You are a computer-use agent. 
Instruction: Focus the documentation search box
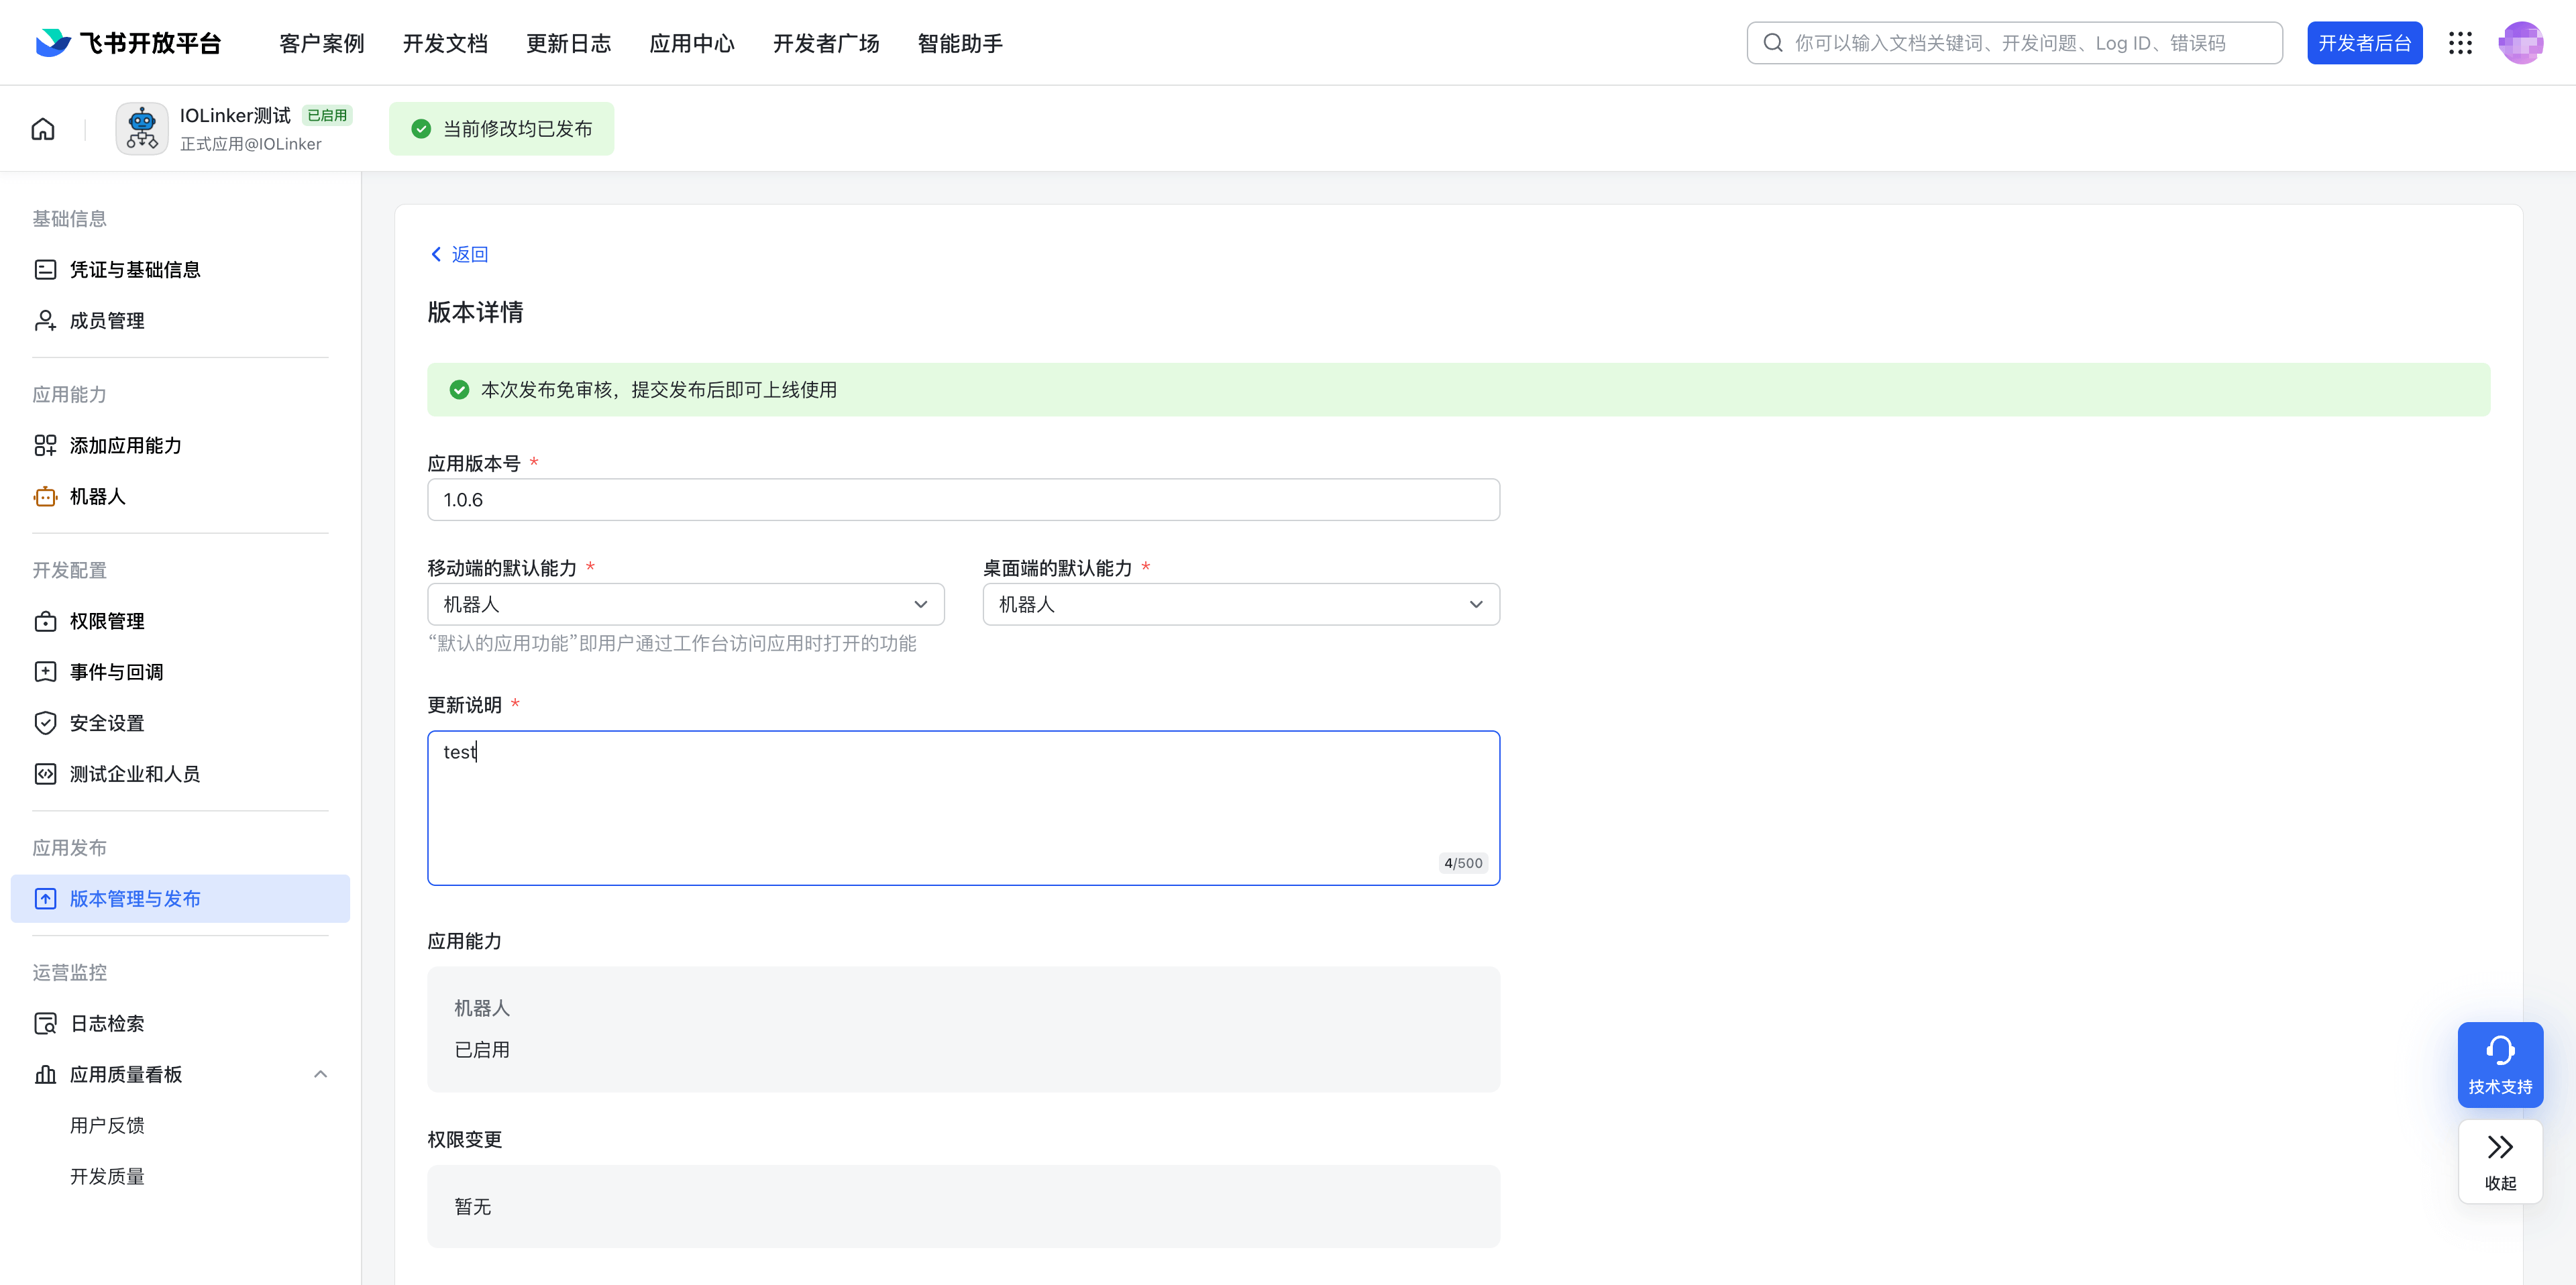[x=2014, y=43]
